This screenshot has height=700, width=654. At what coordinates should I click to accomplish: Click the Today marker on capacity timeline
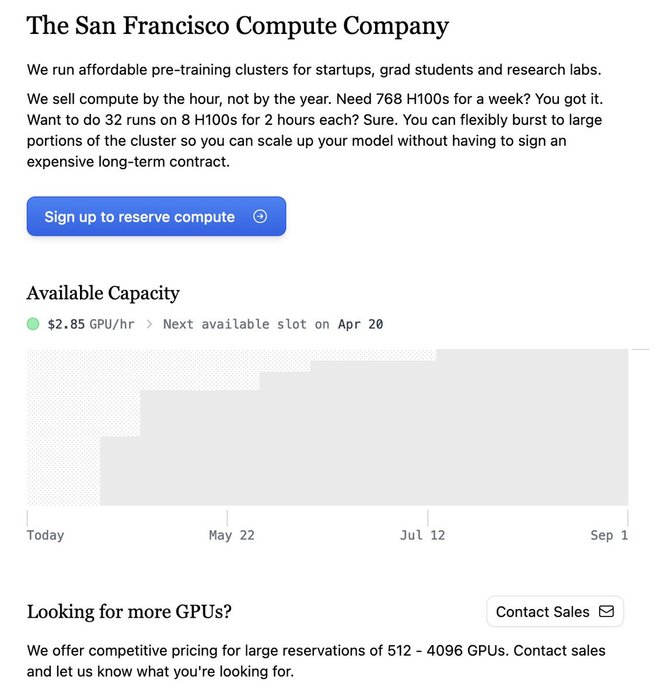[x=45, y=535]
